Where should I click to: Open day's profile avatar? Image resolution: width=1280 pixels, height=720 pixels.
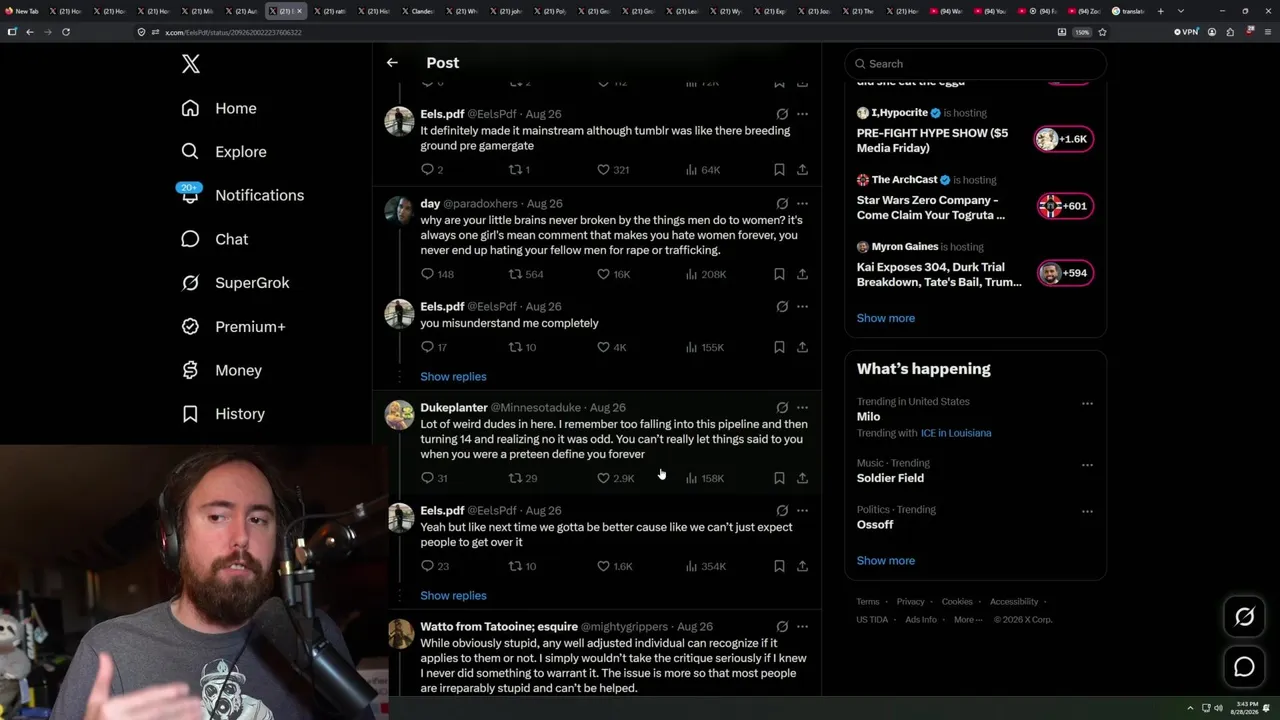pos(400,210)
